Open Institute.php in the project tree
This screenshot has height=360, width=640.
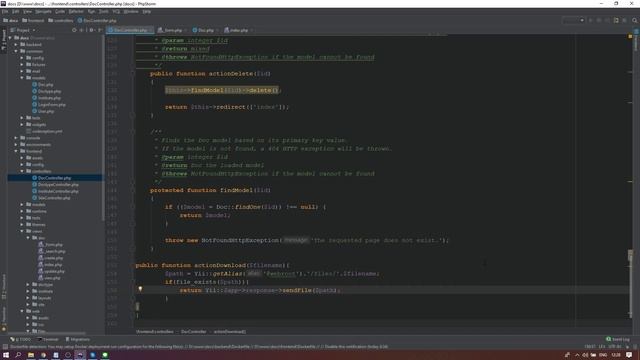(46, 98)
